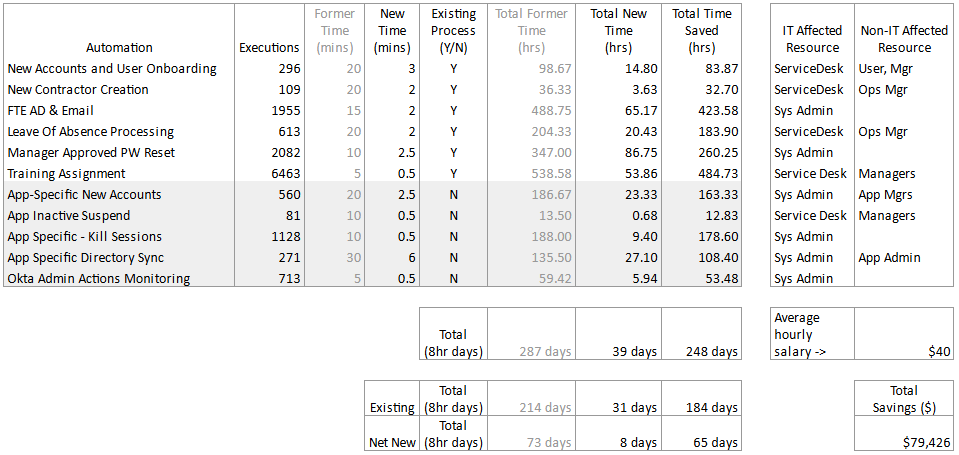The image size is (959, 455).
Task: Select the IT Affected Resource header
Action: coord(811,39)
